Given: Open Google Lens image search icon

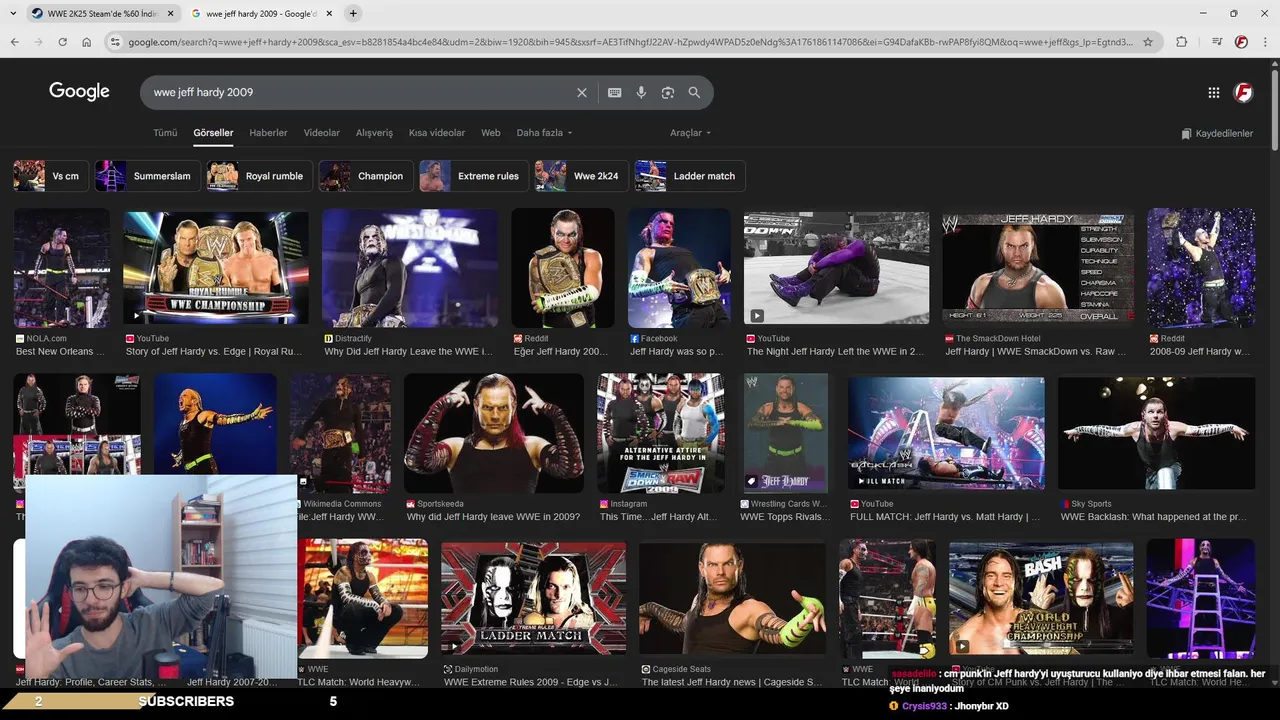Looking at the screenshot, I should pos(668,92).
